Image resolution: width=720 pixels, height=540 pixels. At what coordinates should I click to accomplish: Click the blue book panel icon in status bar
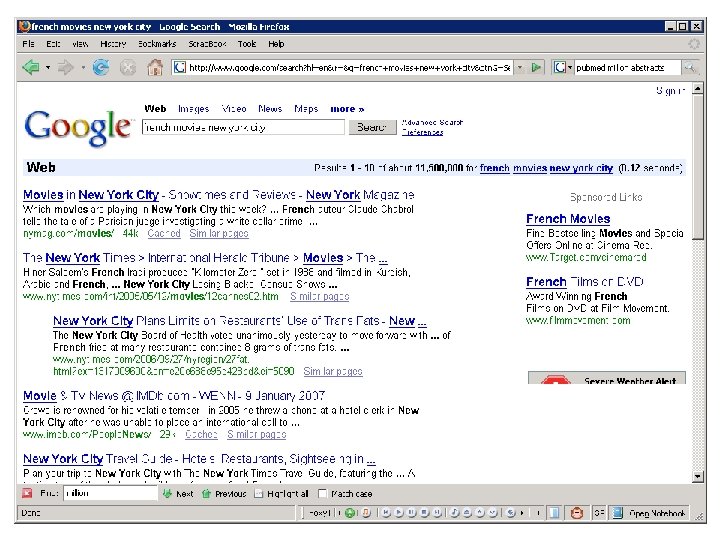click(x=554, y=512)
